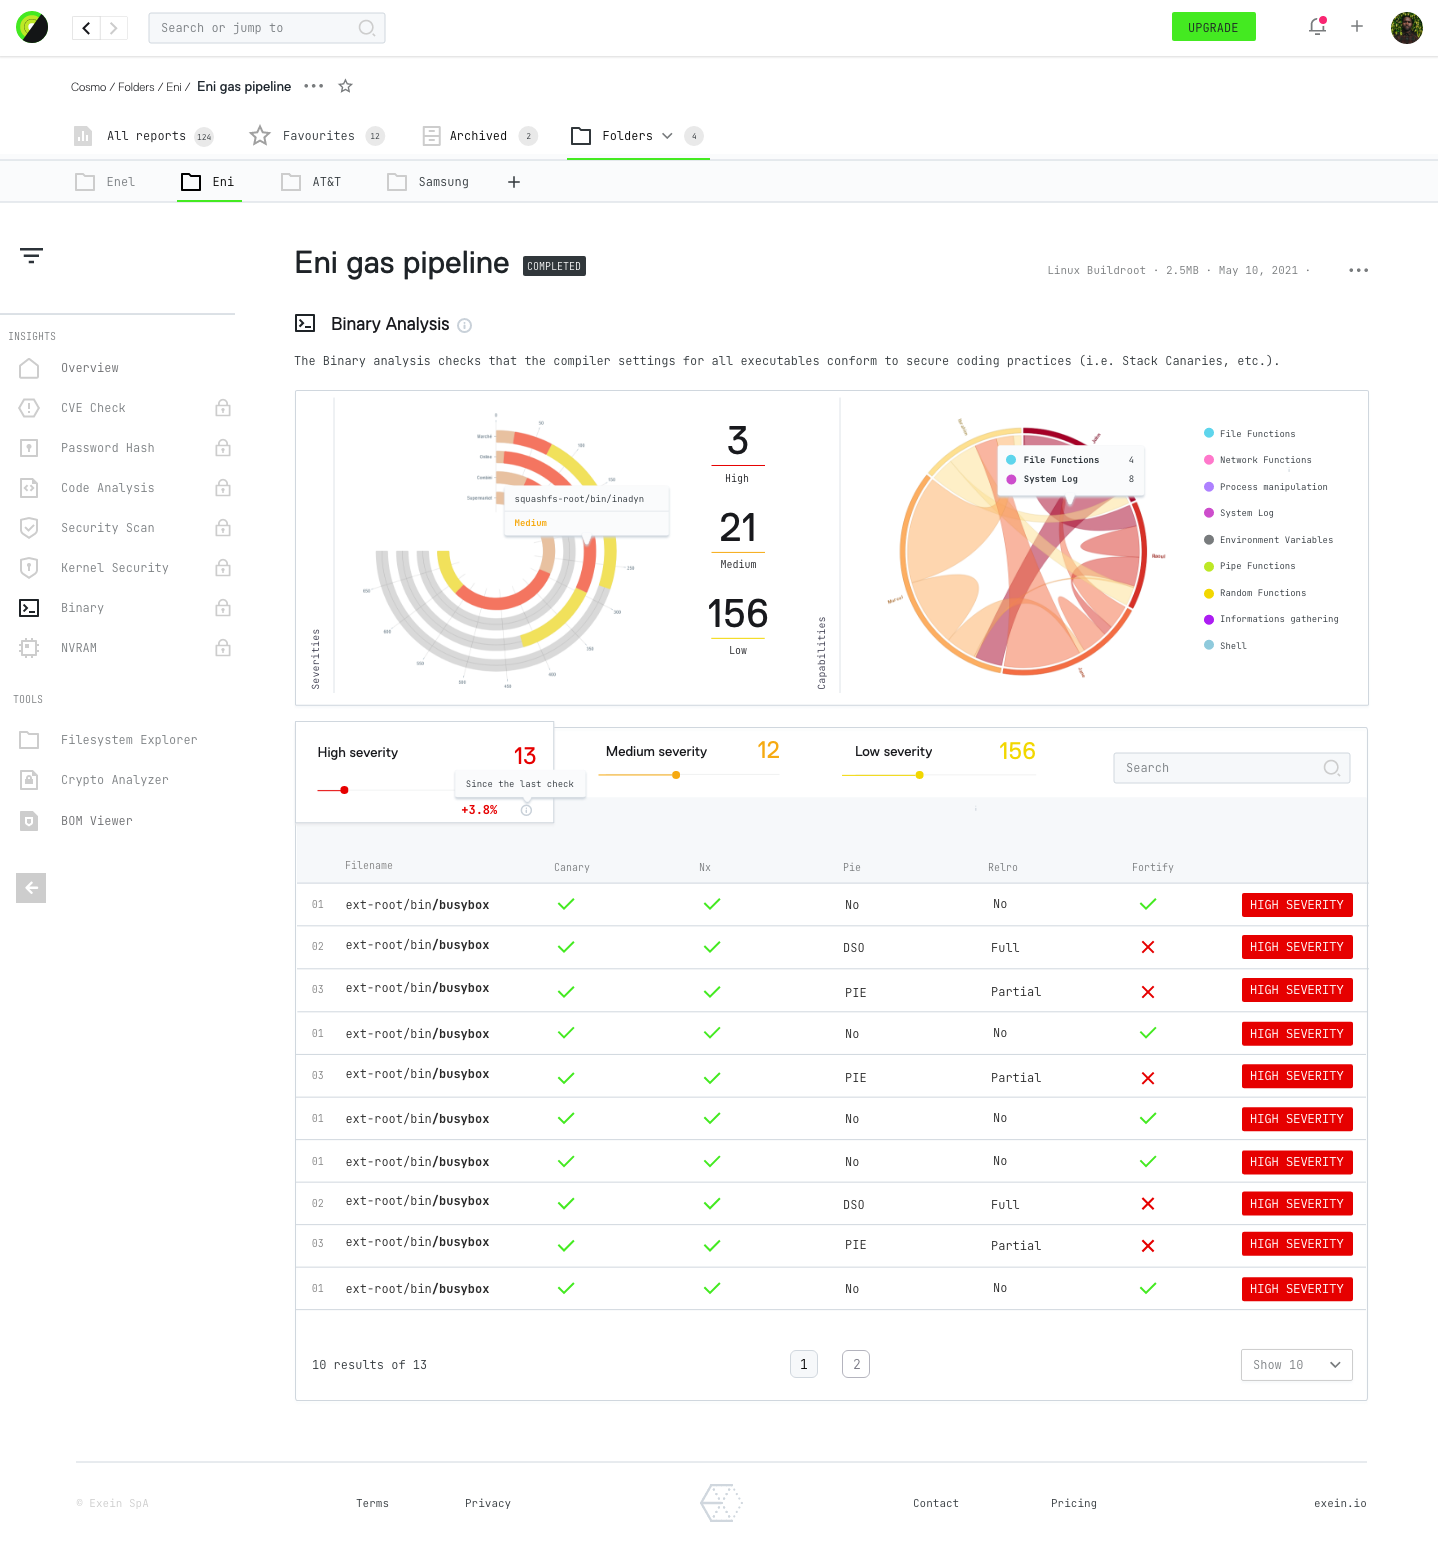Go forward with the right arrow button
The height and width of the screenshot is (1566, 1438).
(x=114, y=28)
